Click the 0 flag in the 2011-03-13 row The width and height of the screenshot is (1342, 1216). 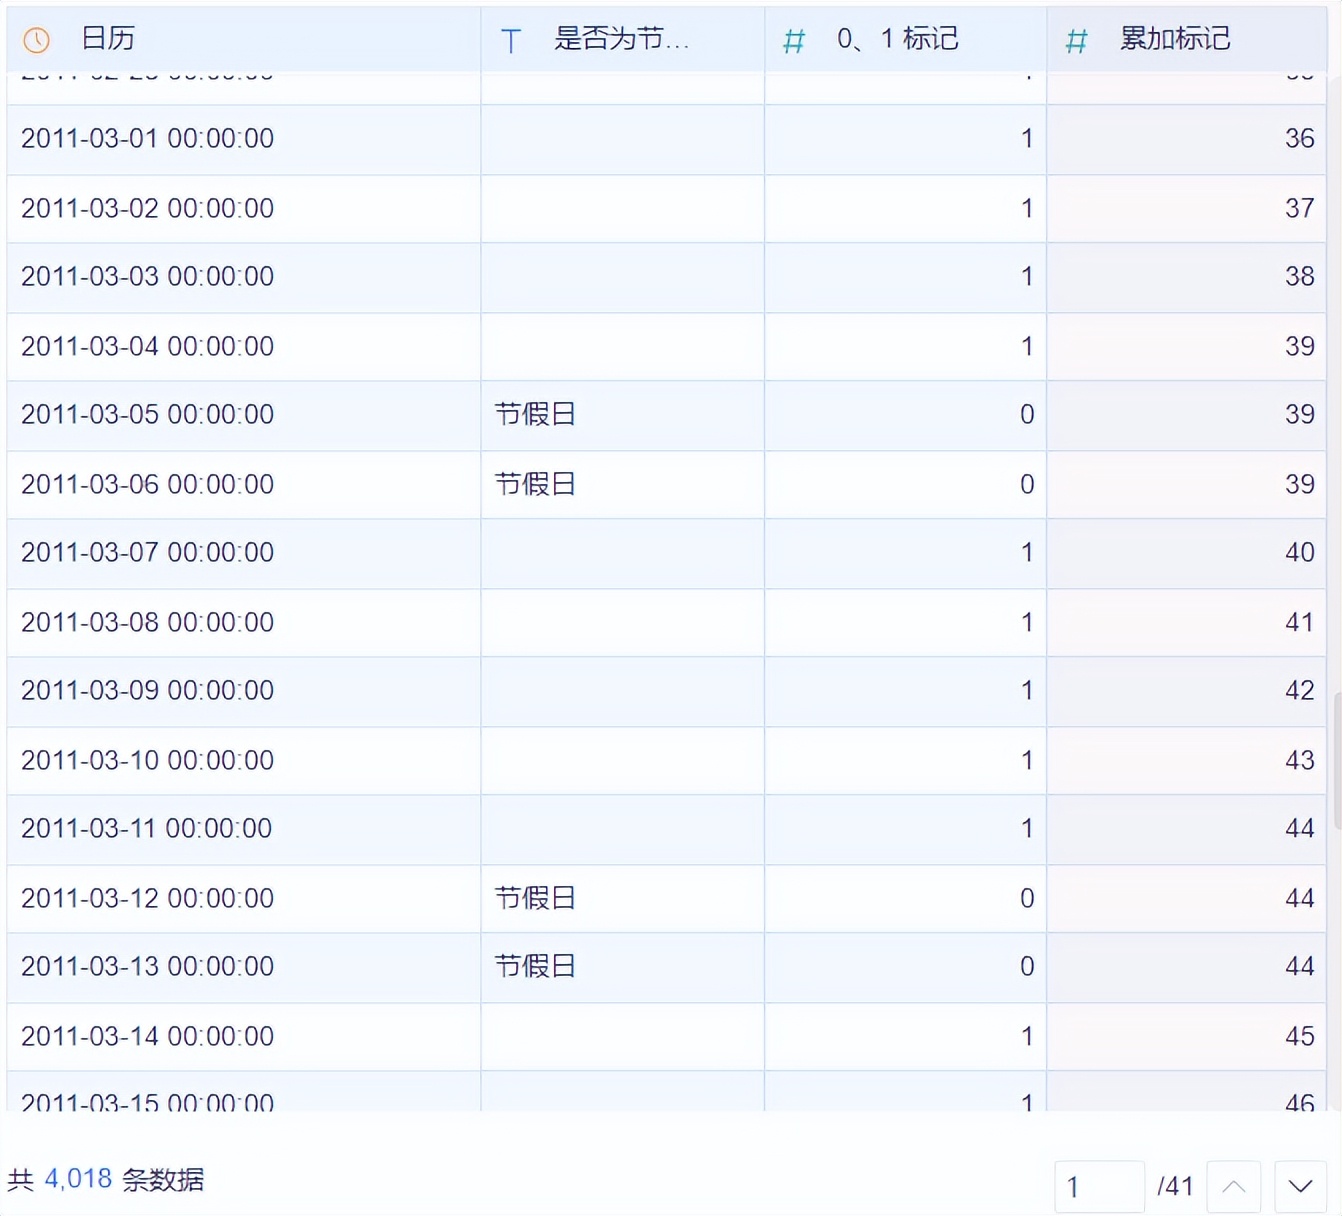coord(1027,966)
